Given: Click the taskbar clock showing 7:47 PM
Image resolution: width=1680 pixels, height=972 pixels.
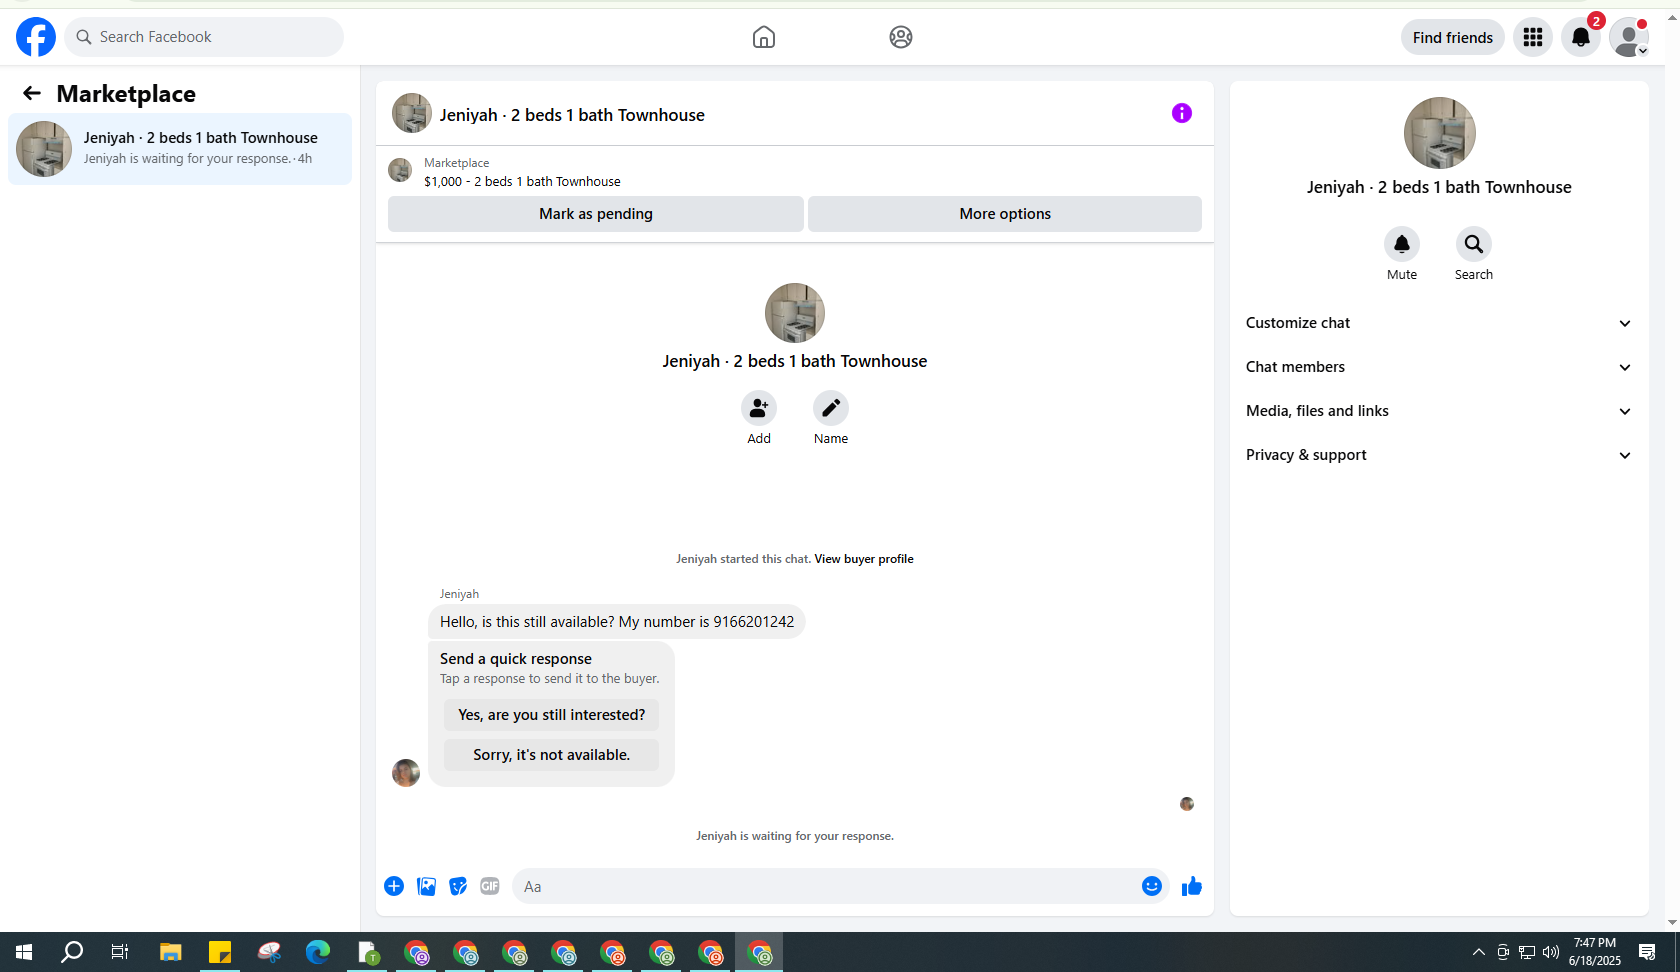Looking at the screenshot, I should tap(1595, 952).
